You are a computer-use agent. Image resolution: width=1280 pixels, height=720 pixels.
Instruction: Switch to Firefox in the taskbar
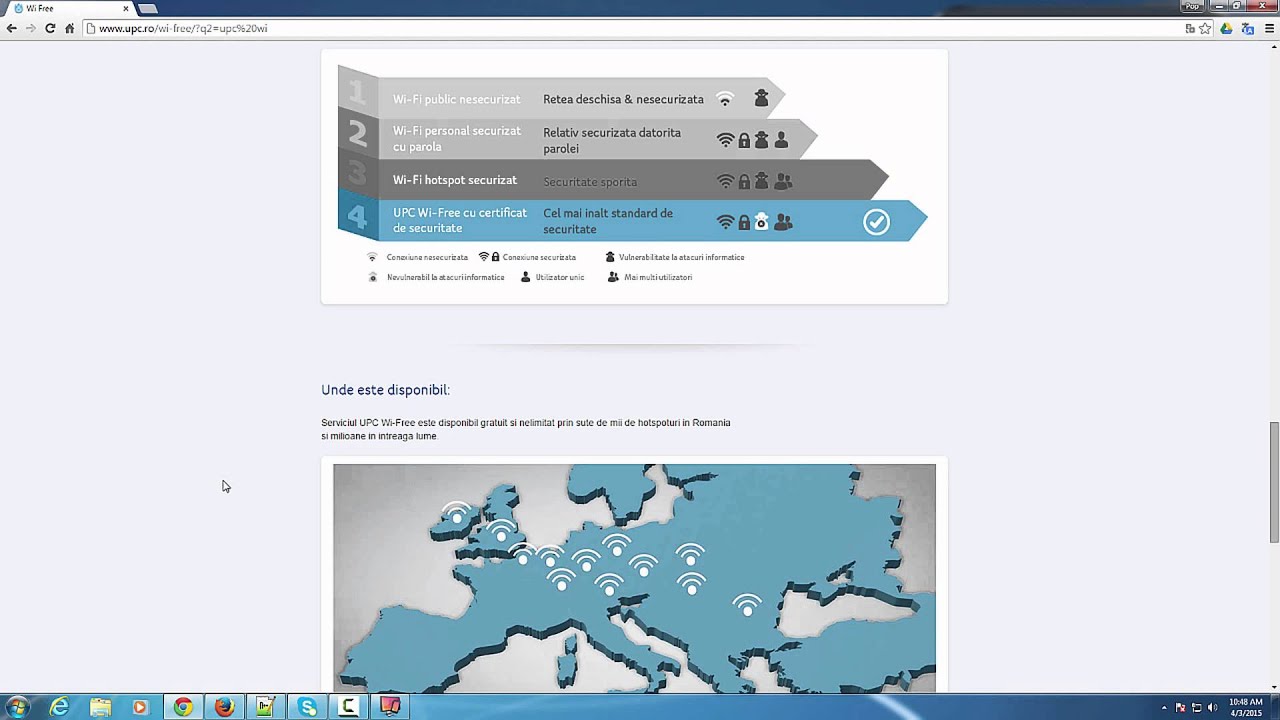(x=224, y=707)
